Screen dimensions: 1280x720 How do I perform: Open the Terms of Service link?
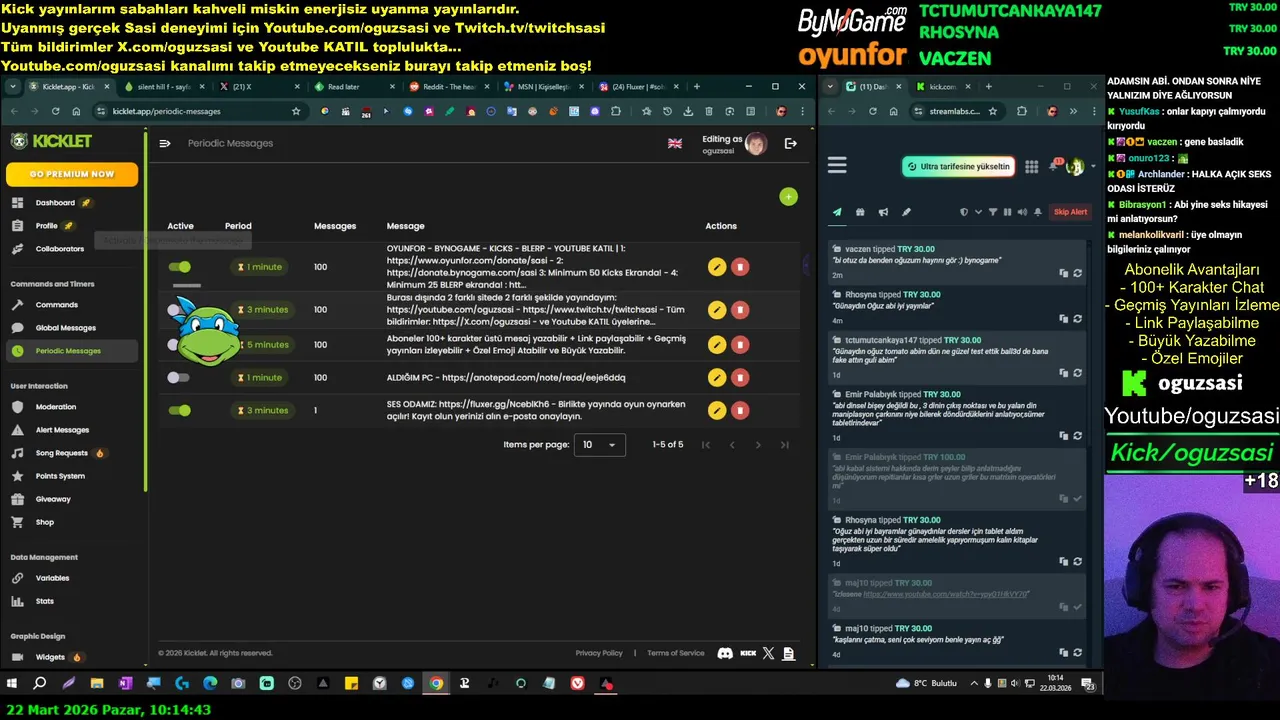676,653
